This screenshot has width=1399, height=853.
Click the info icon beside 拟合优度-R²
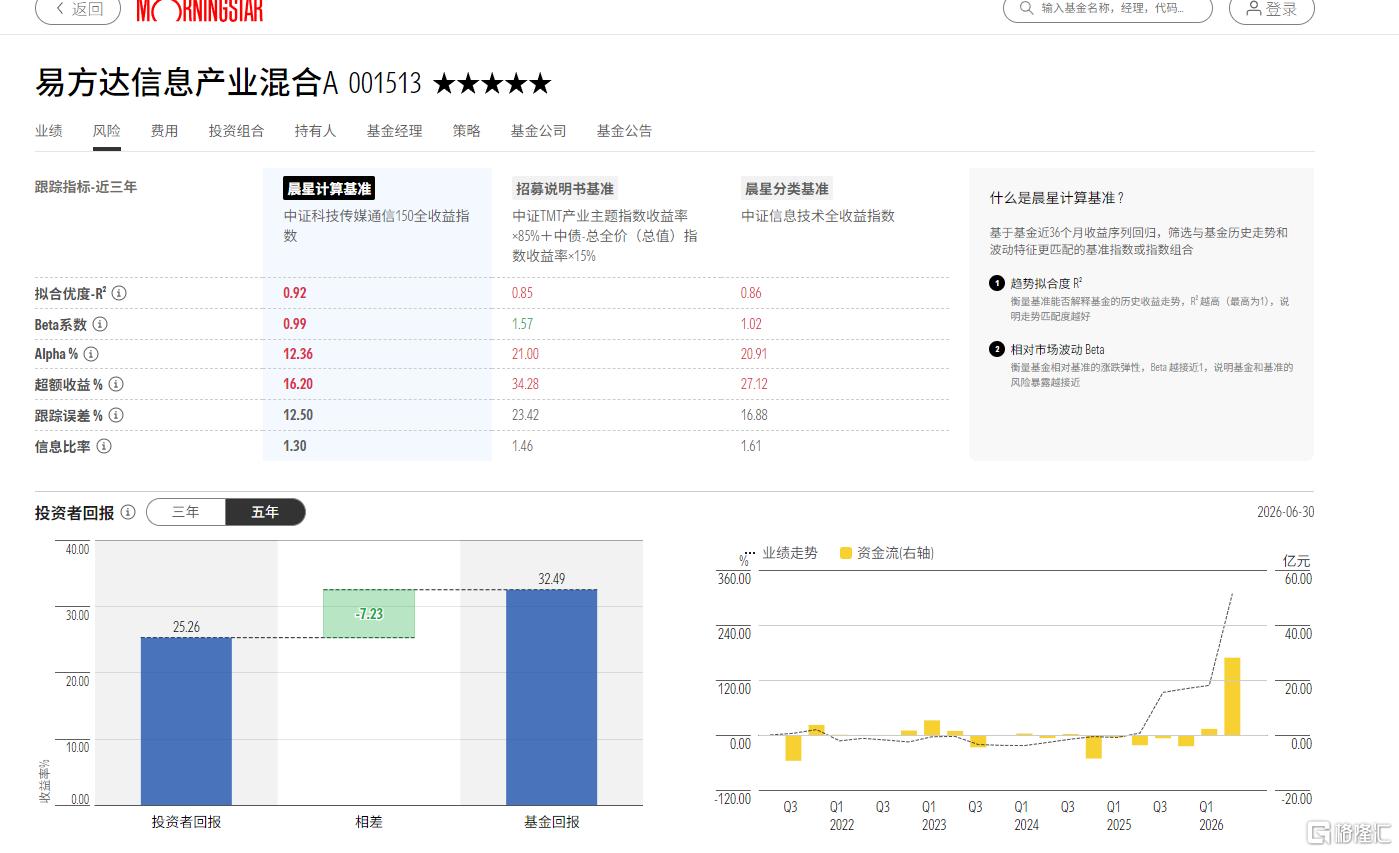pos(119,293)
